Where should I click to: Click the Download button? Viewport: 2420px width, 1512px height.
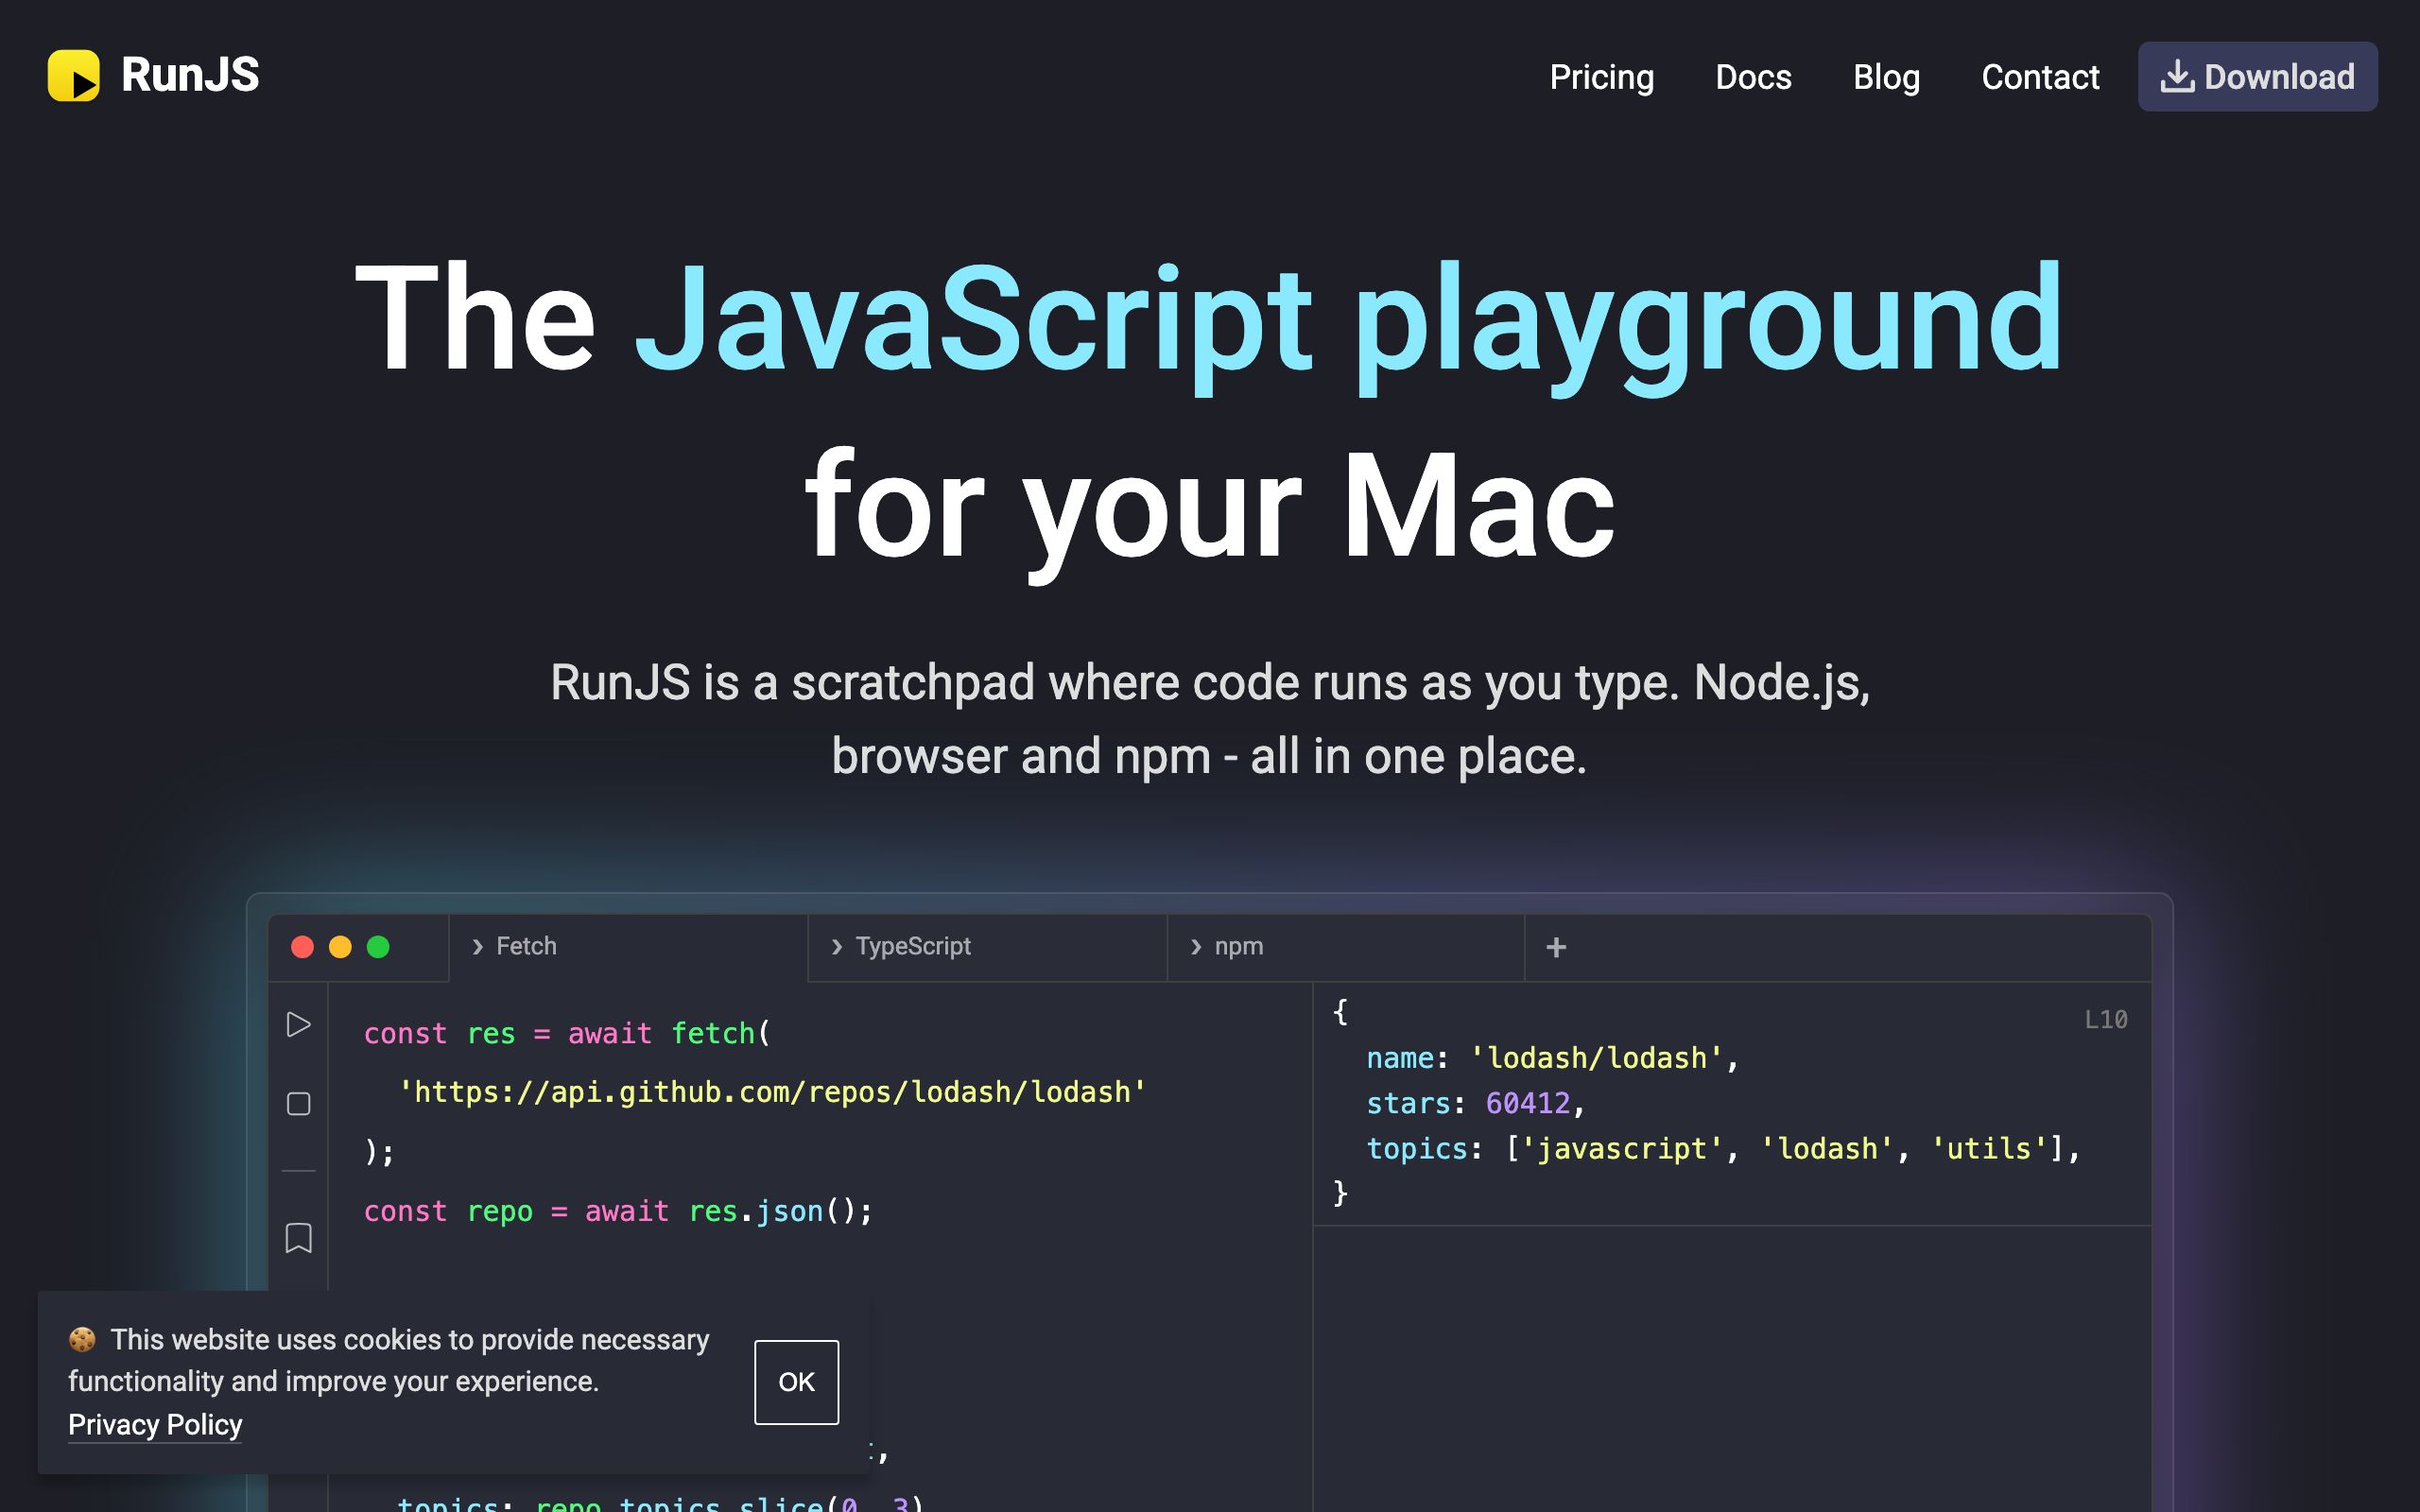point(2257,76)
